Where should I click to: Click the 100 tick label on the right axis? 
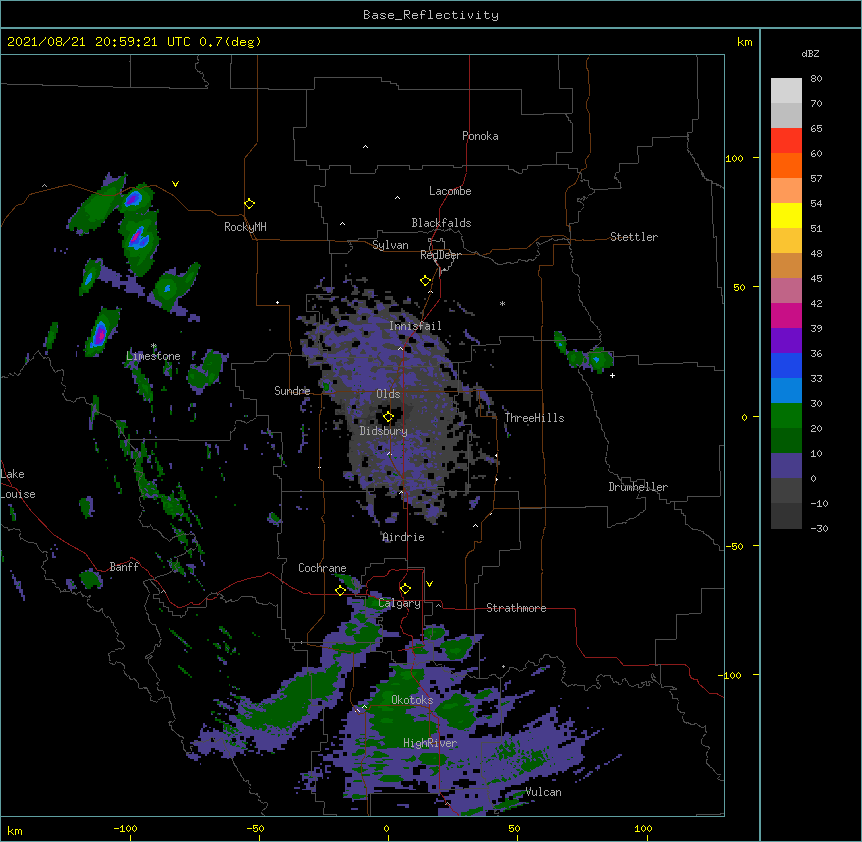click(x=734, y=158)
